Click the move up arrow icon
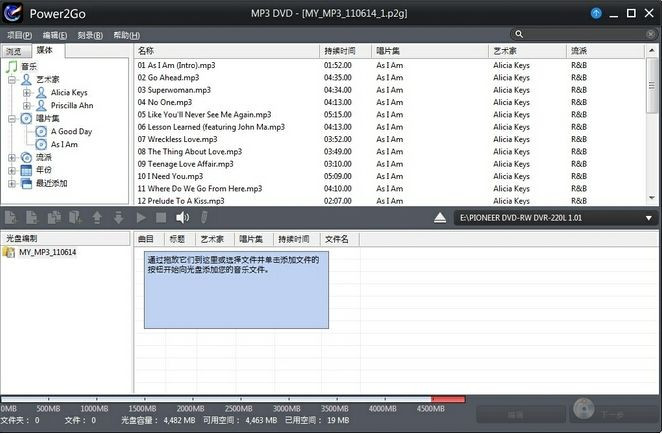Image resolution: width=662 pixels, height=434 pixels. tap(97, 217)
